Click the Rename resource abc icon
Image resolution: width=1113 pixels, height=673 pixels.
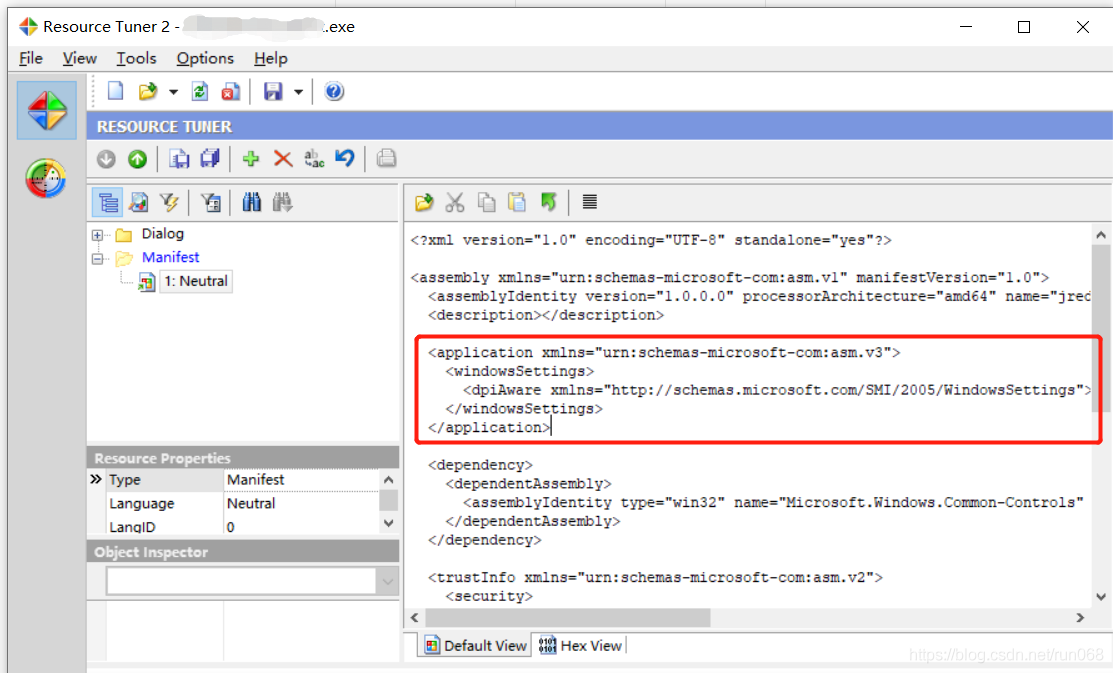314,159
